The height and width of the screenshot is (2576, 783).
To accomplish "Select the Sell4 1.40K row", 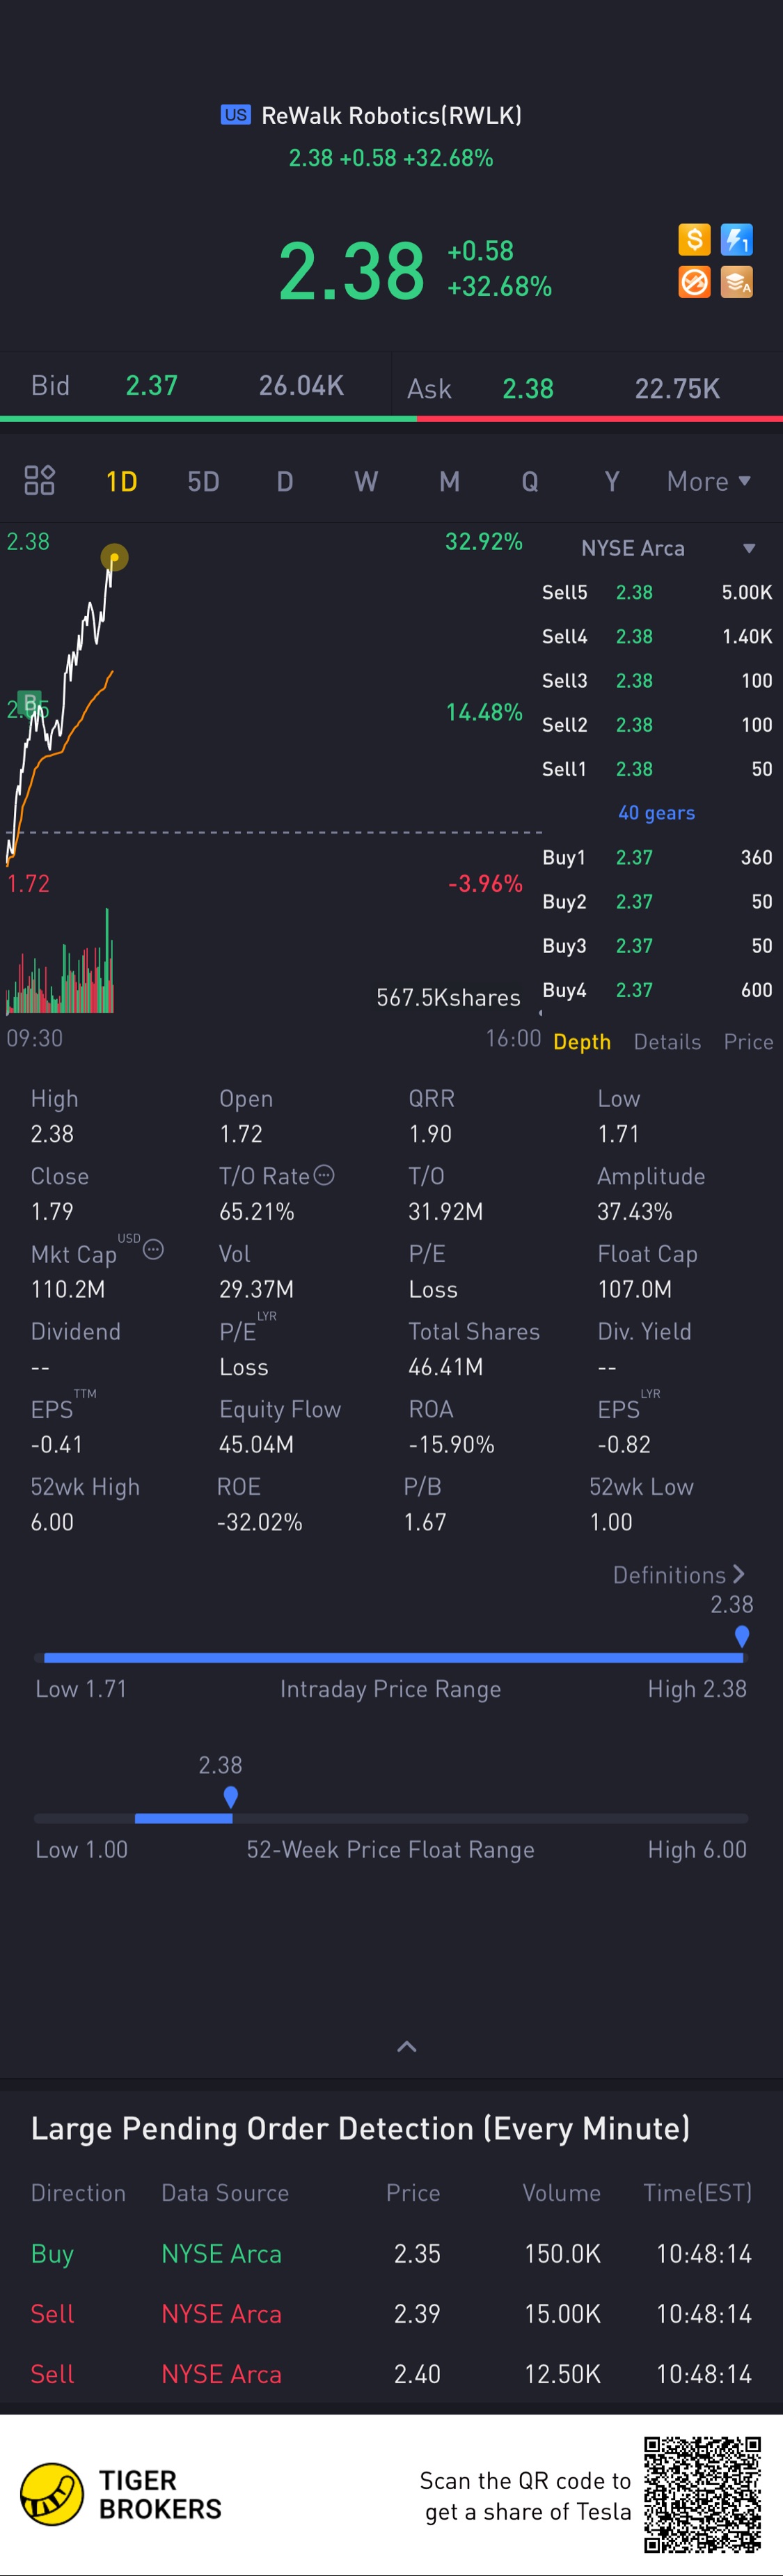I will pos(657,636).
